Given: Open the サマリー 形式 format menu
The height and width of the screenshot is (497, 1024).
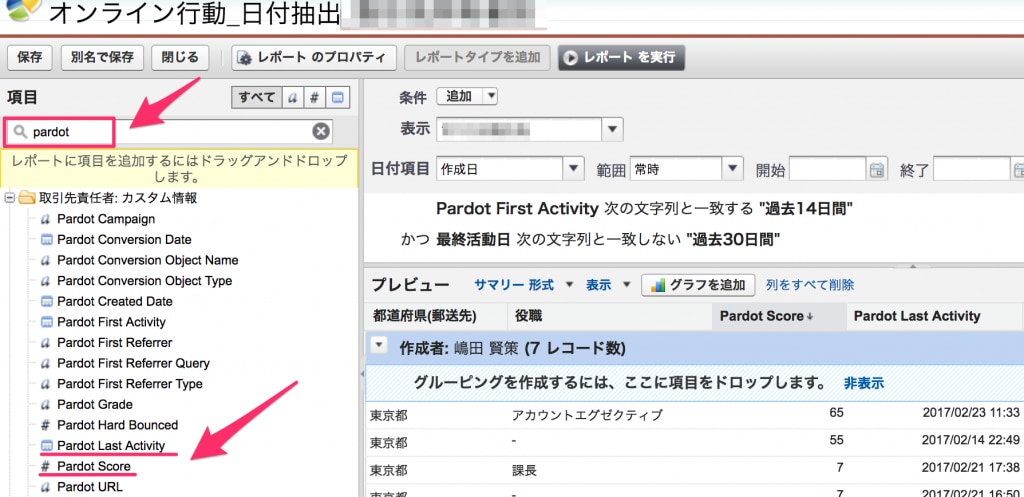Looking at the screenshot, I should 523,285.
